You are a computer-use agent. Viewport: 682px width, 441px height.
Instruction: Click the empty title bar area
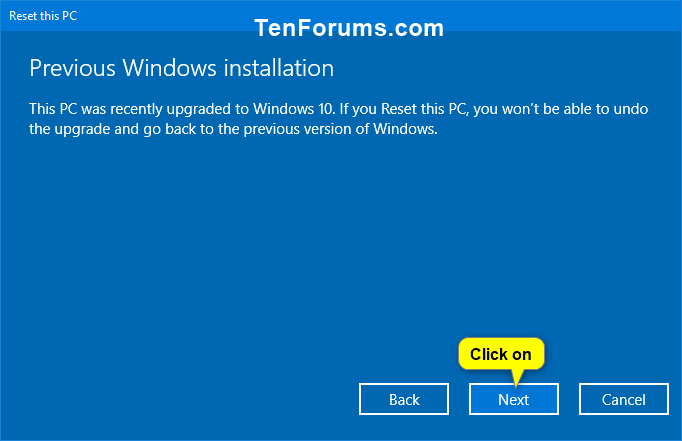click(565, 16)
